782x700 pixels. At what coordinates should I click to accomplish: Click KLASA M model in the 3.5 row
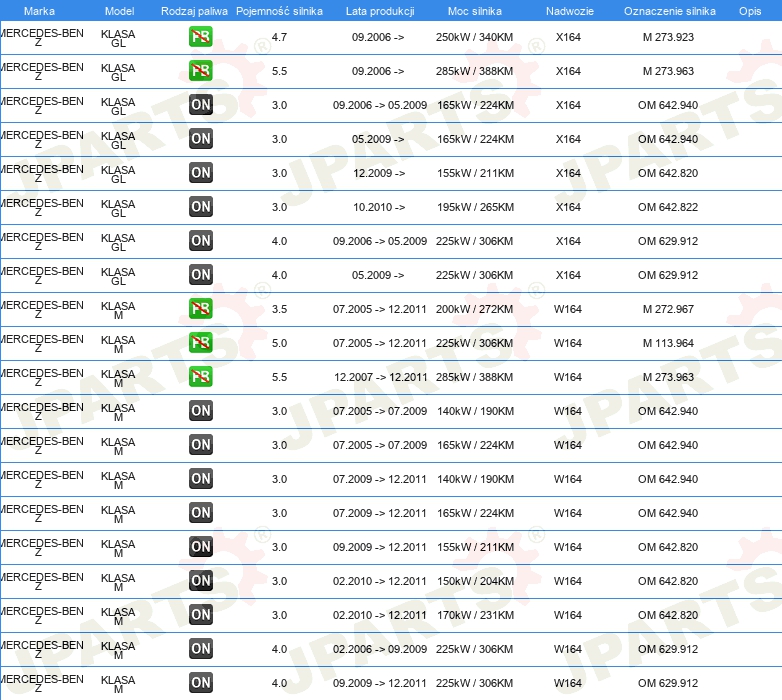[118, 310]
